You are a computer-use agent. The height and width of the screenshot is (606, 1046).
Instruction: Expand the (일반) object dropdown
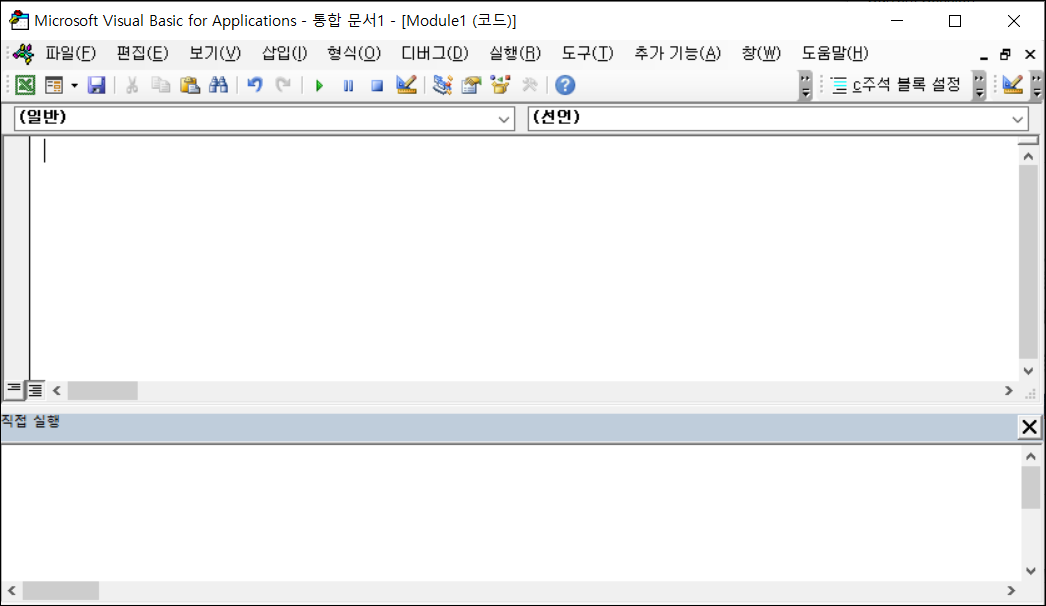click(x=504, y=119)
